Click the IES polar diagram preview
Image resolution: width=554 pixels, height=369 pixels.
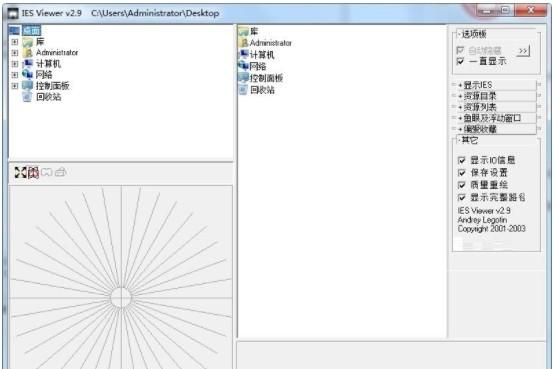pos(121,277)
